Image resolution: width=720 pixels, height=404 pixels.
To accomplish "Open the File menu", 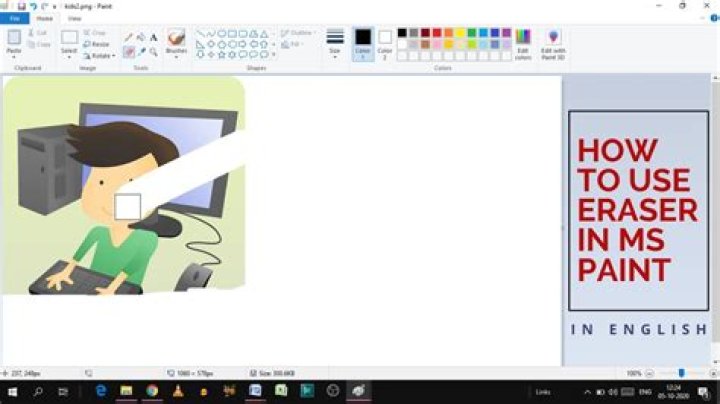I will pyautogui.click(x=15, y=18).
